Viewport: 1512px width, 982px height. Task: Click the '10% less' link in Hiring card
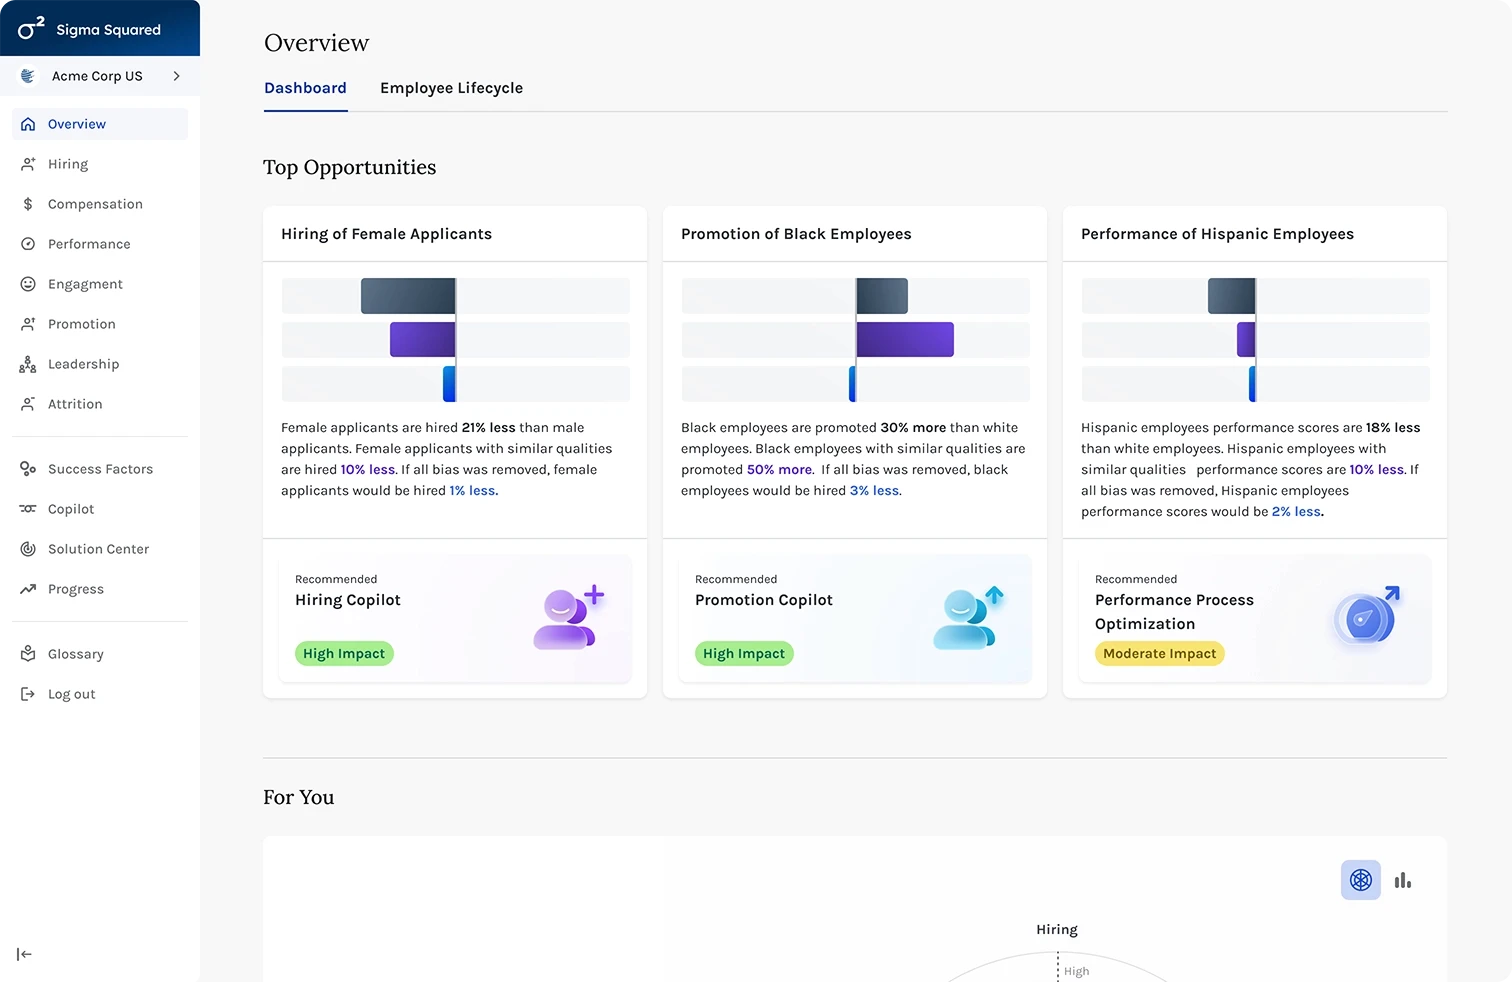point(368,469)
